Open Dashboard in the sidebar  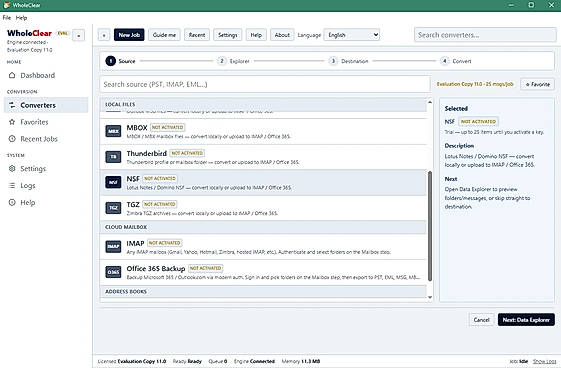point(46,75)
